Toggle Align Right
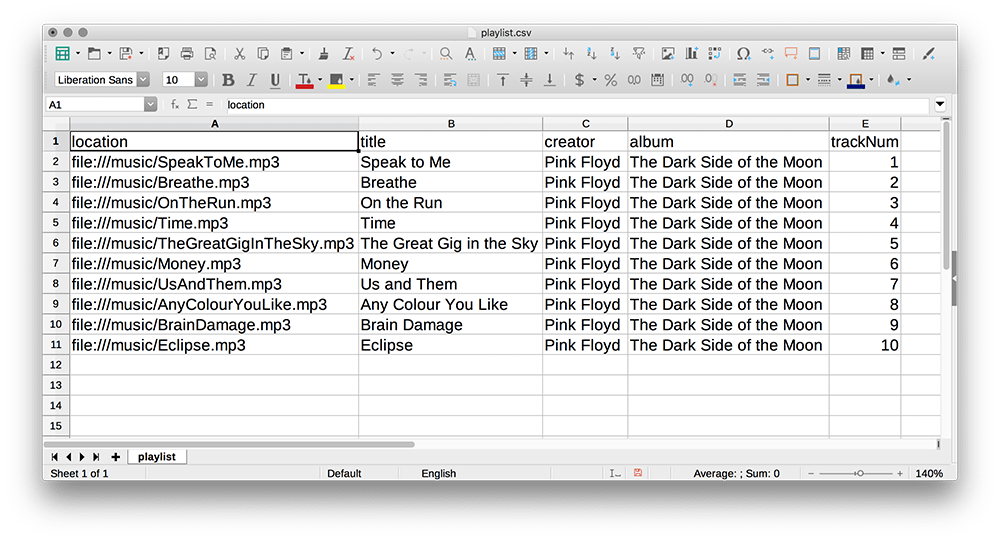This screenshot has width=1000, height=541. click(421, 80)
